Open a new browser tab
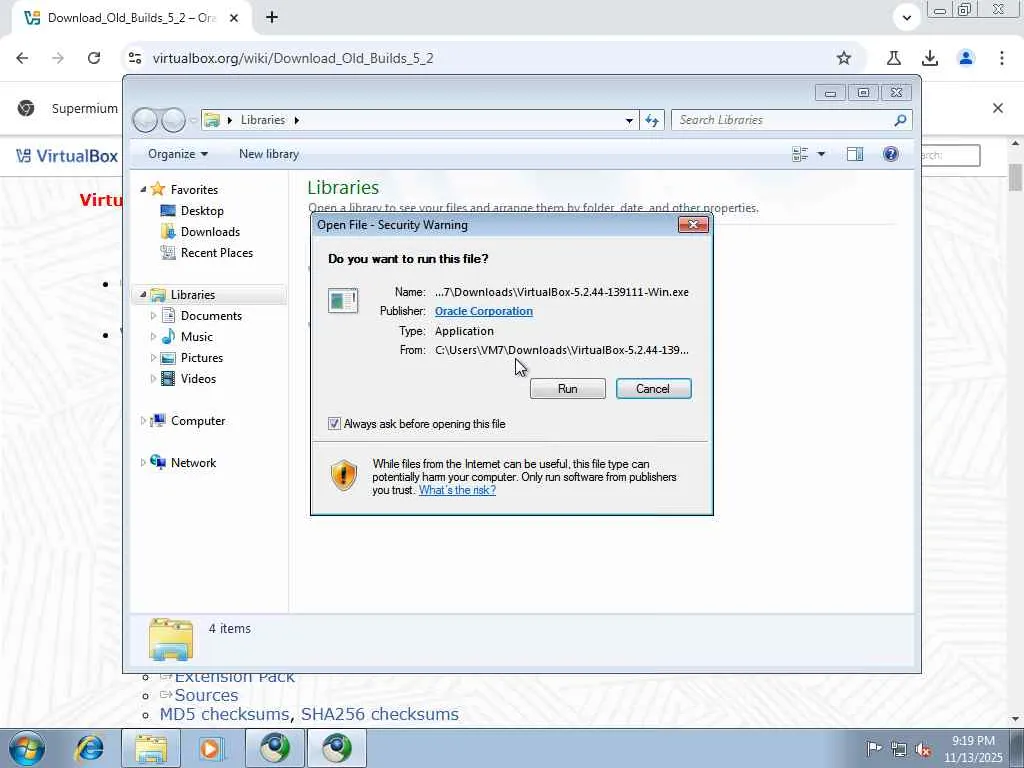 coord(272,18)
